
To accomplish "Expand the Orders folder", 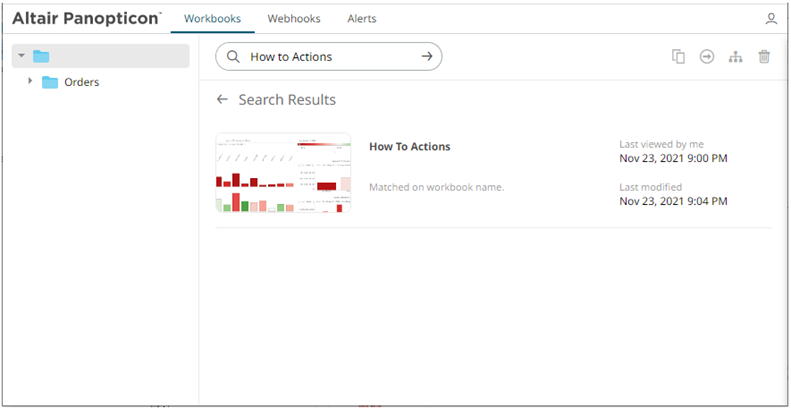I will pyautogui.click(x=30, y=82).
